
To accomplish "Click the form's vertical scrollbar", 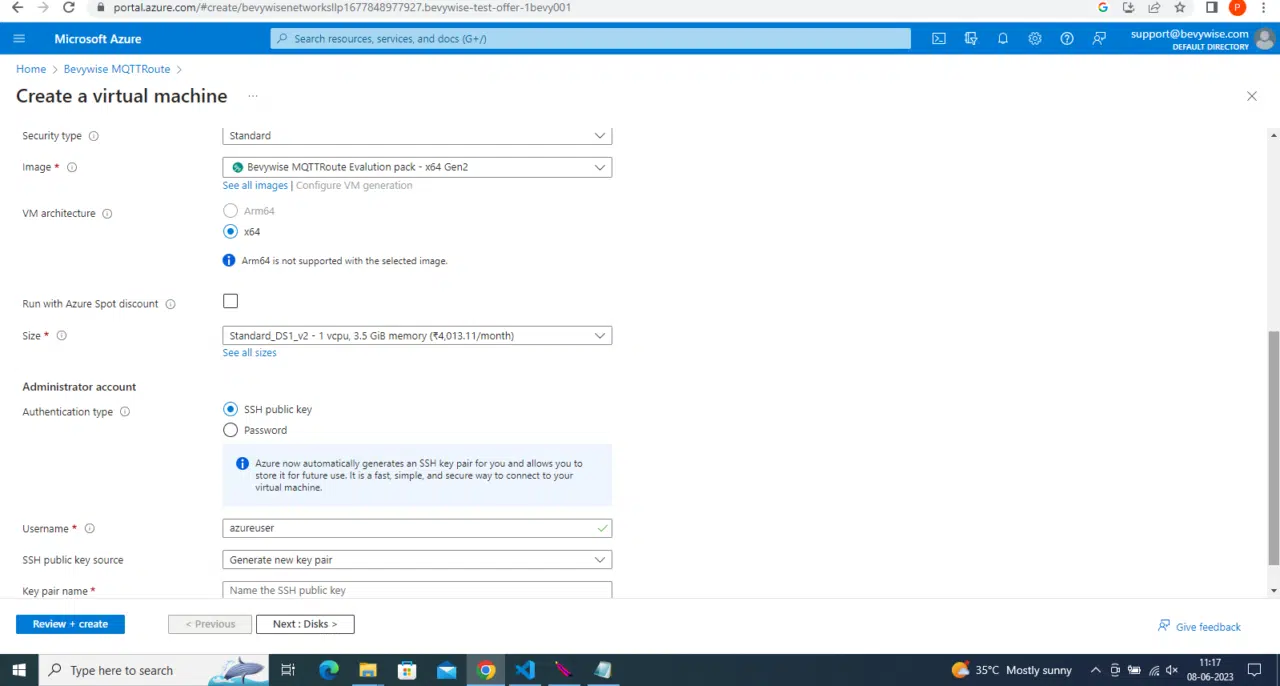I will pyautogui.click(x=1273, y=448).
